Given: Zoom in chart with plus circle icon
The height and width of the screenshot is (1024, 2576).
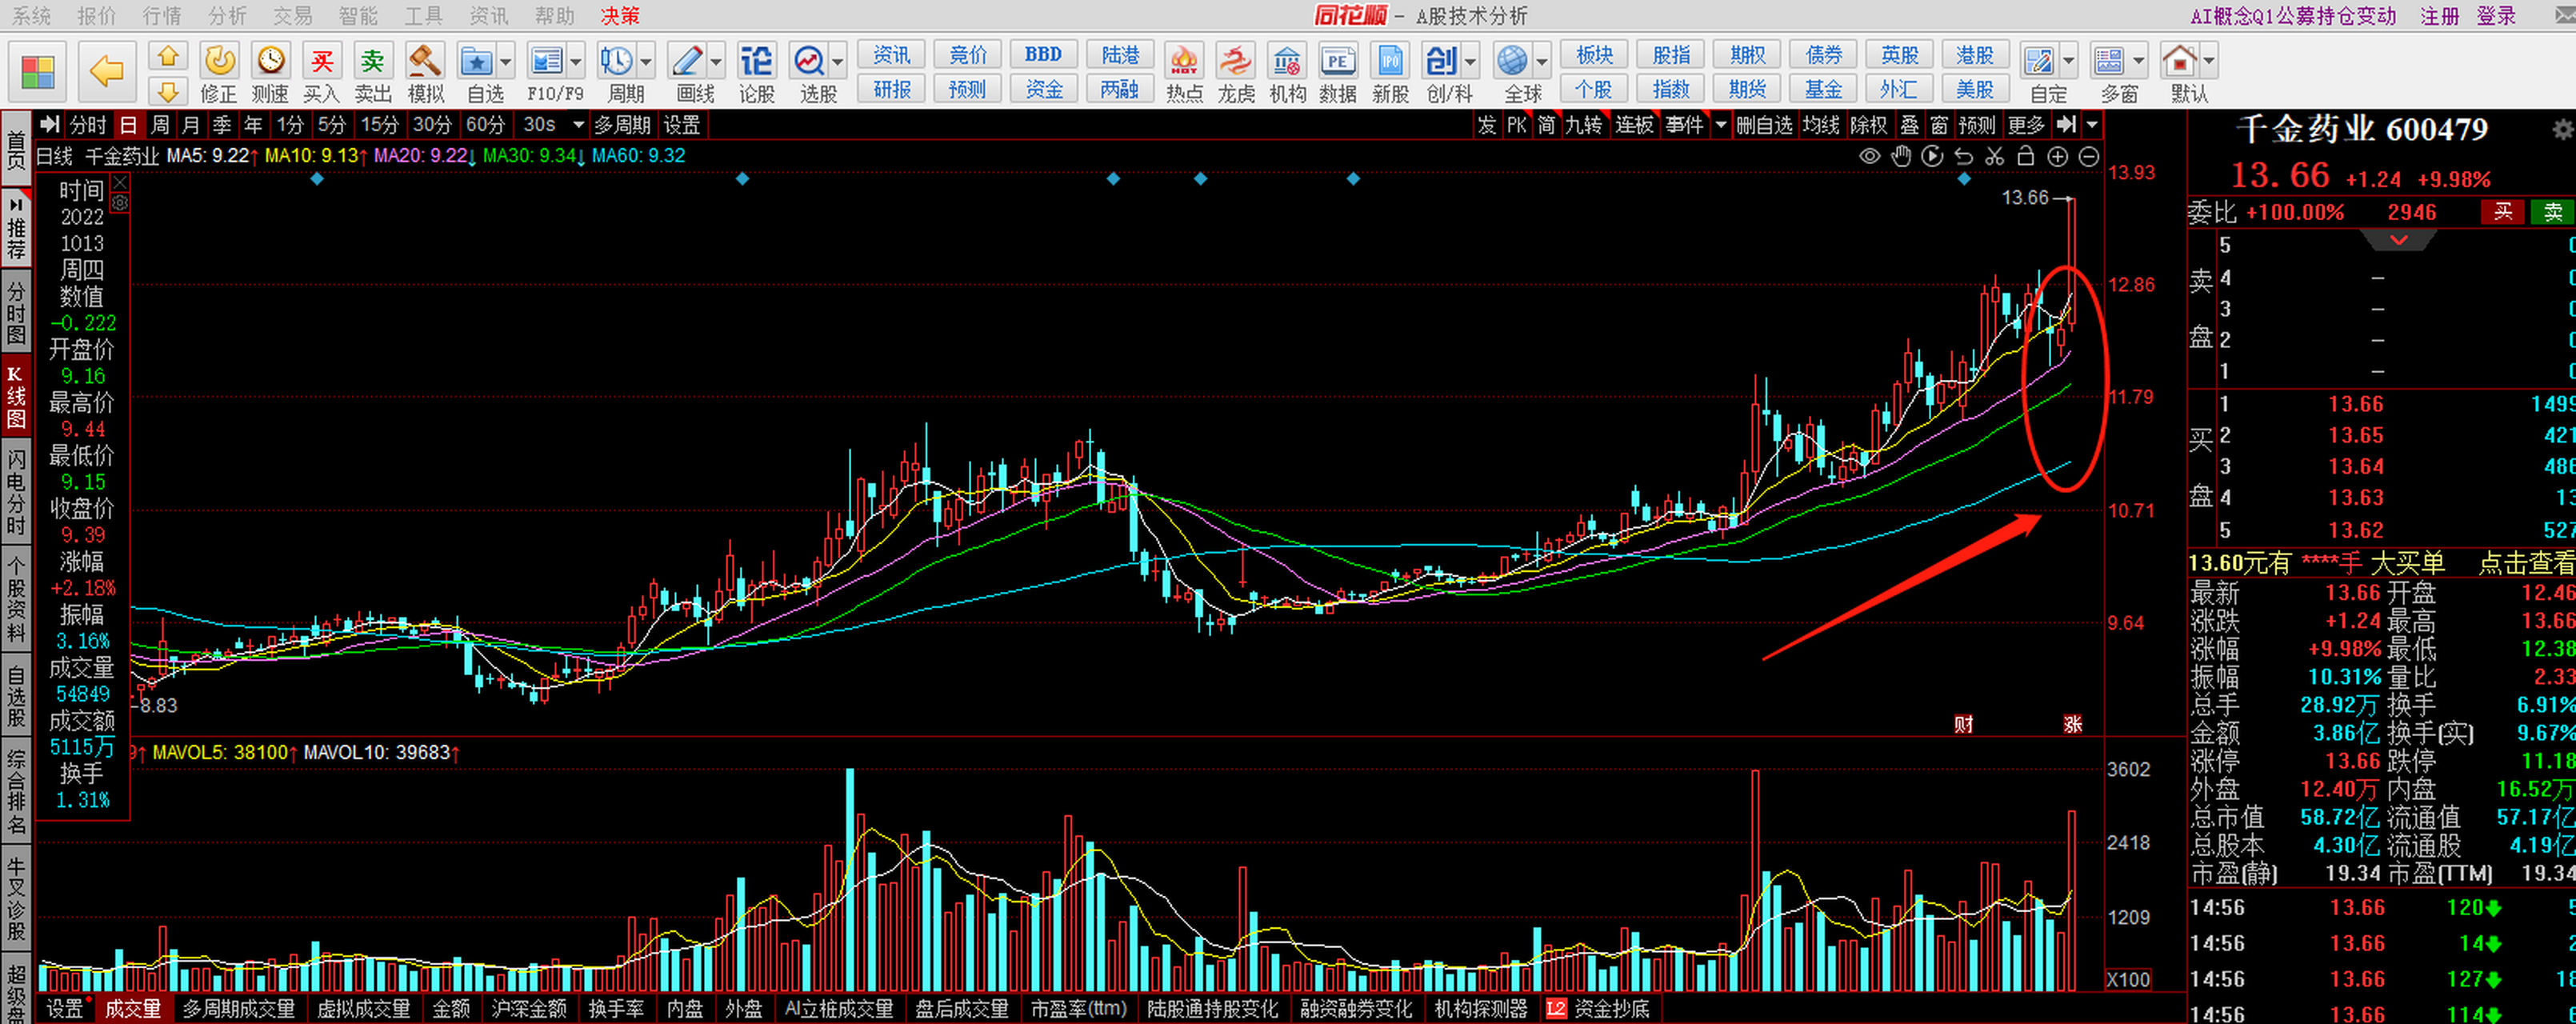Looking at the screenshot, I should (2057, 156).
